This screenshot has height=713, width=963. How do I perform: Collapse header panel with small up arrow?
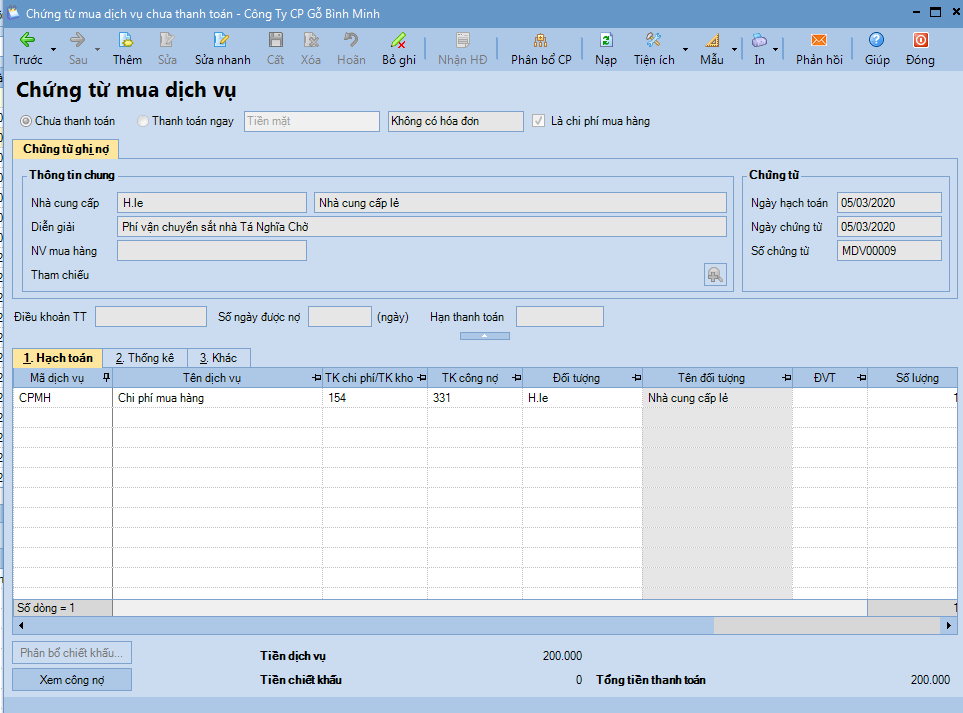coord(484,336)
